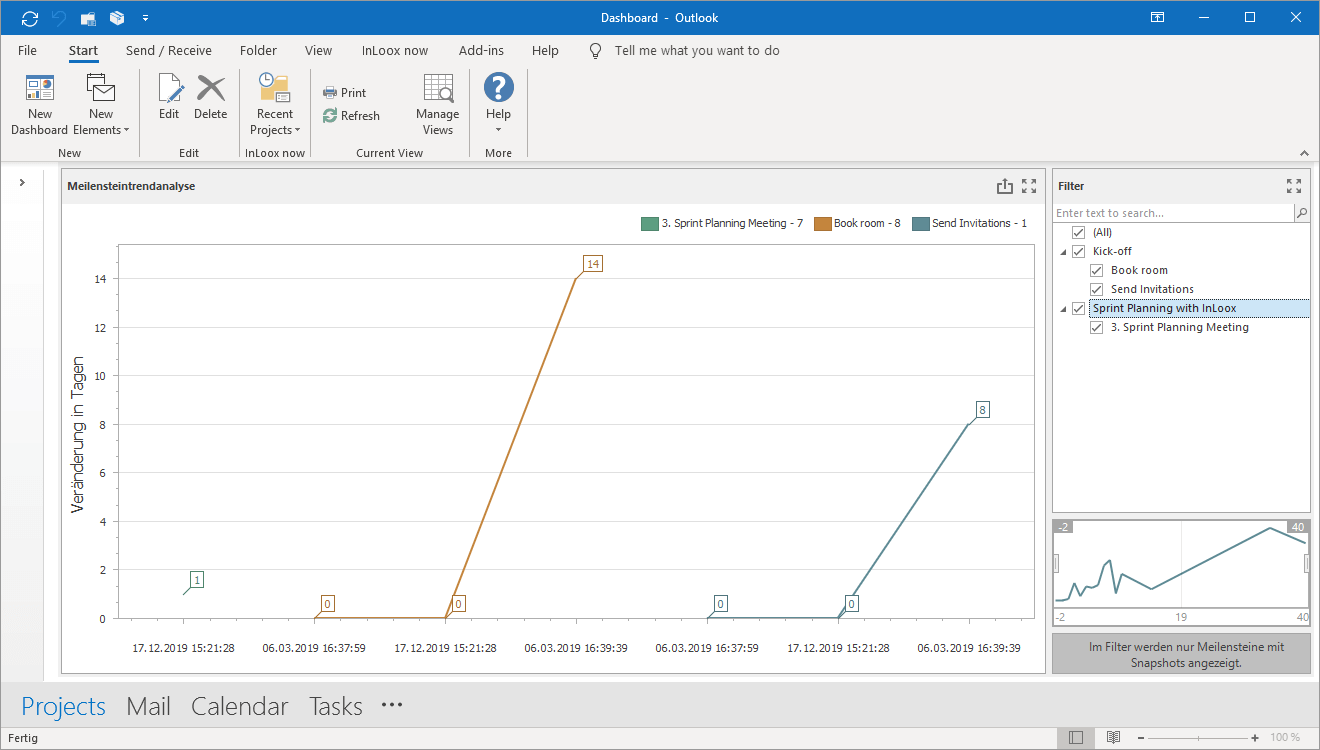Image resolution: width=1320 pixels, height=750 pixels.
Task: Collapse the Kick-off tree node
Action: (1063, 252)
